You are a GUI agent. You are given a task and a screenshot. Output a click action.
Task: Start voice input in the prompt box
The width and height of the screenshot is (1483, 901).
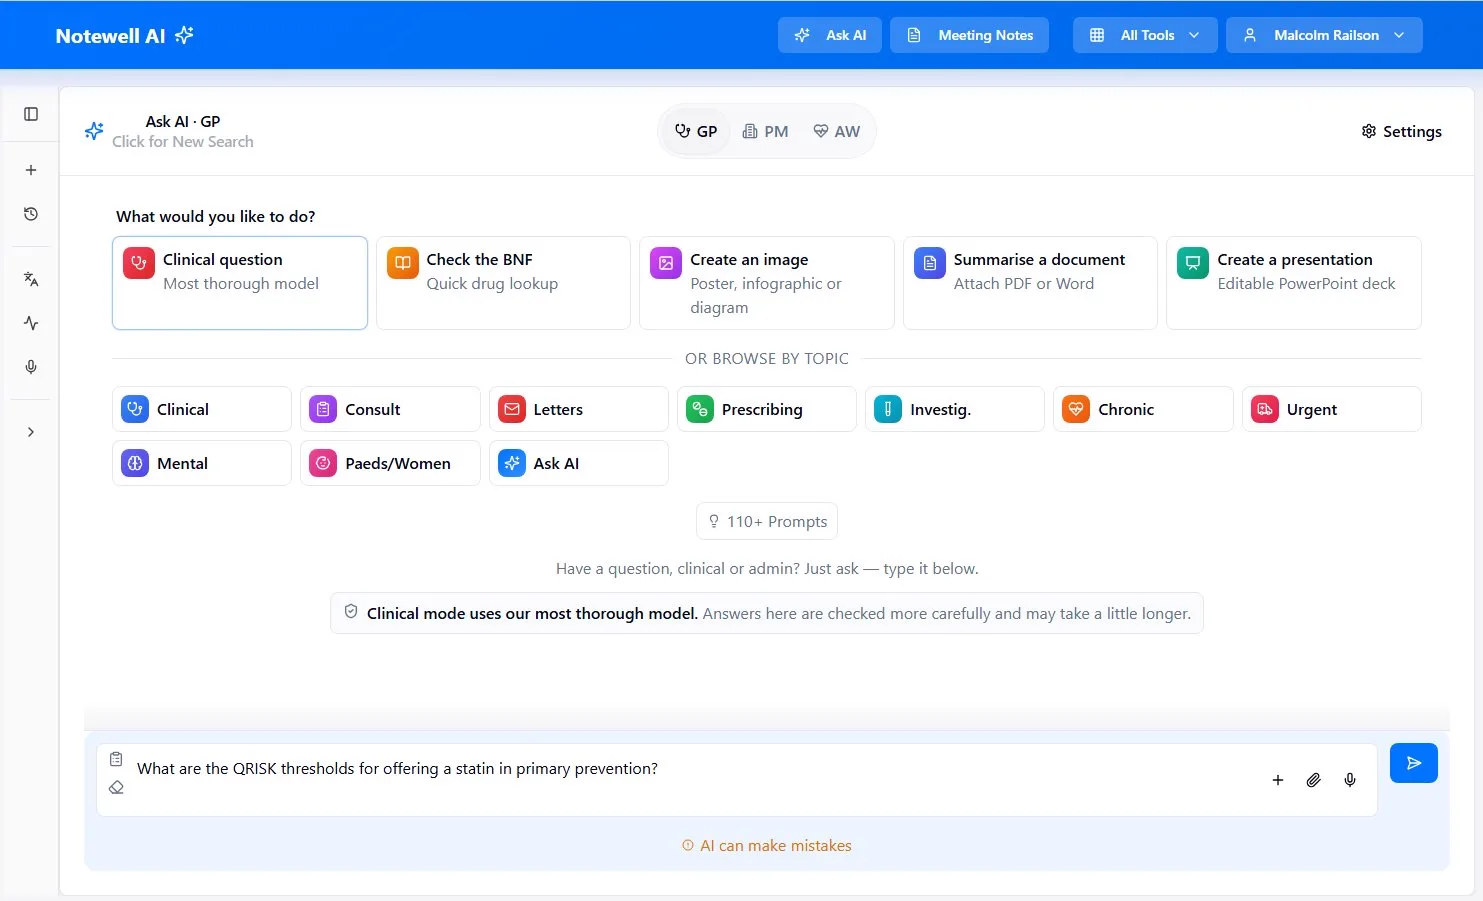pyautogui.click(x=1350, y=780)
